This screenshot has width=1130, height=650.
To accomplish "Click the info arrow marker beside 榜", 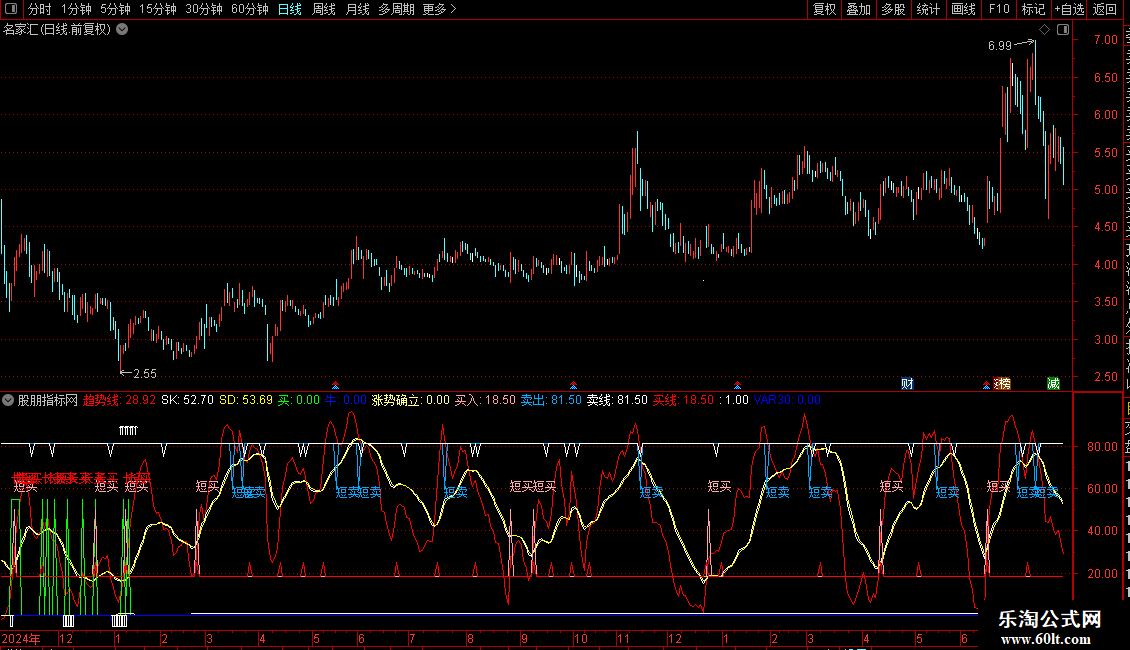I will [986, 386].
